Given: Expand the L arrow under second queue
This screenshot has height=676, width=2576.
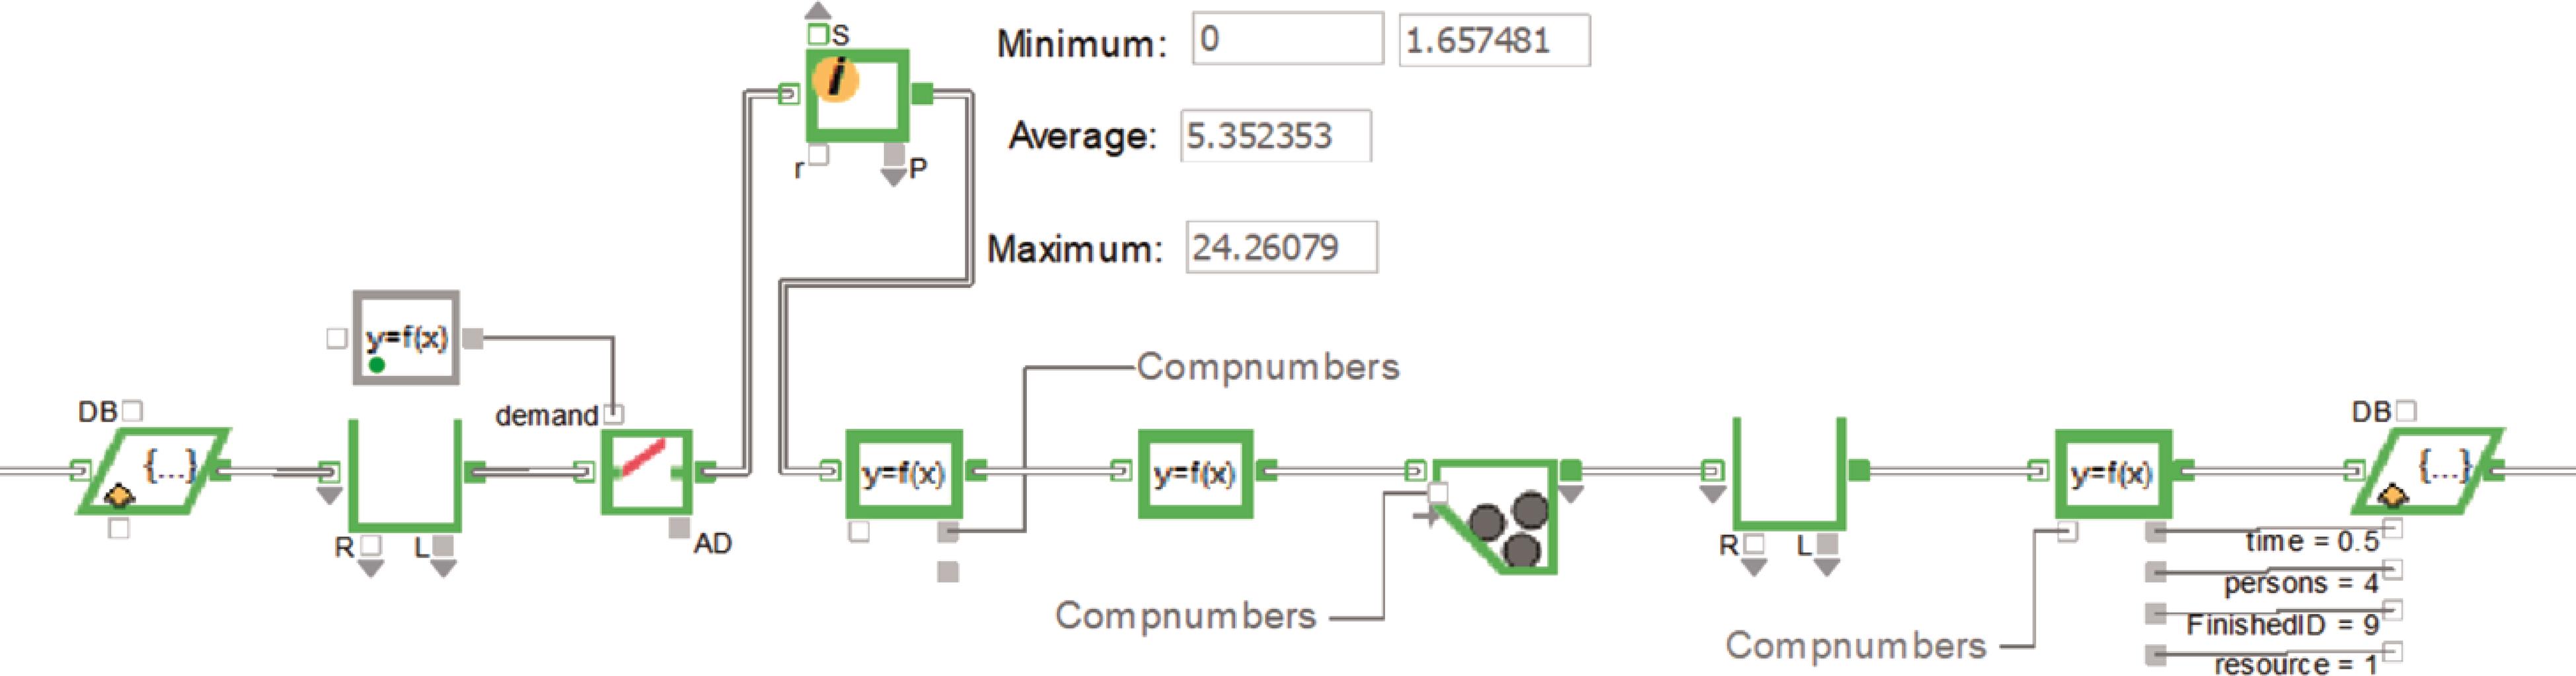Looking at the screenshot, I should coord(1827,567).
